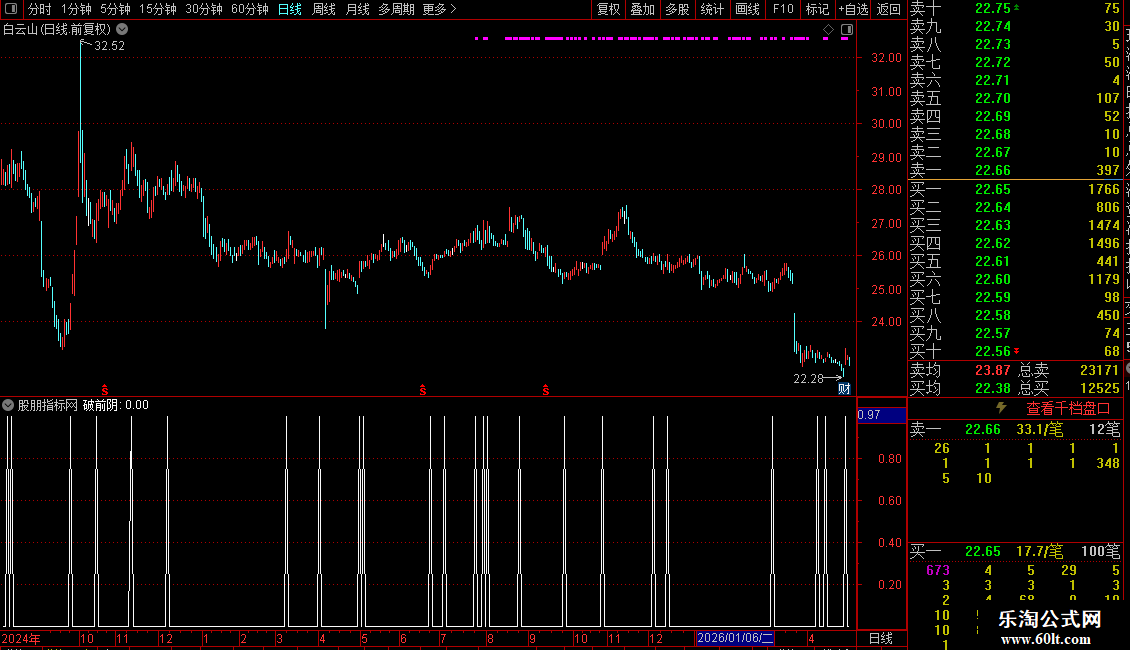Select the 30分钟 period

(x=204, y=9)
